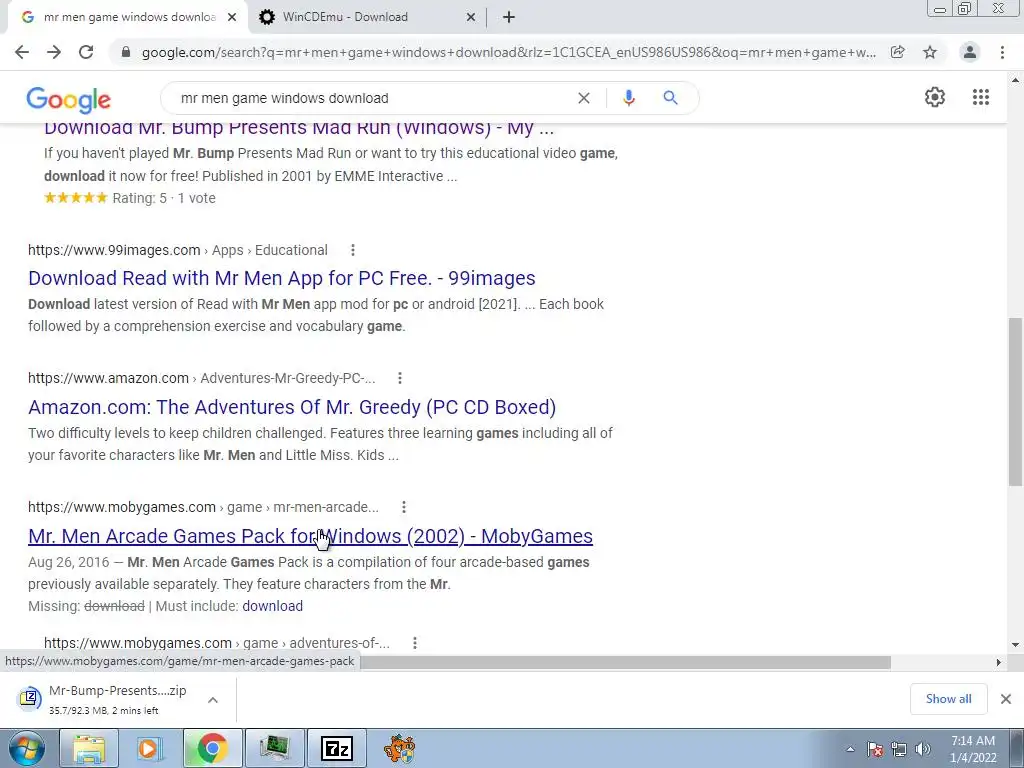
Task: Click Show all downloads button
Action: [948, 699]
